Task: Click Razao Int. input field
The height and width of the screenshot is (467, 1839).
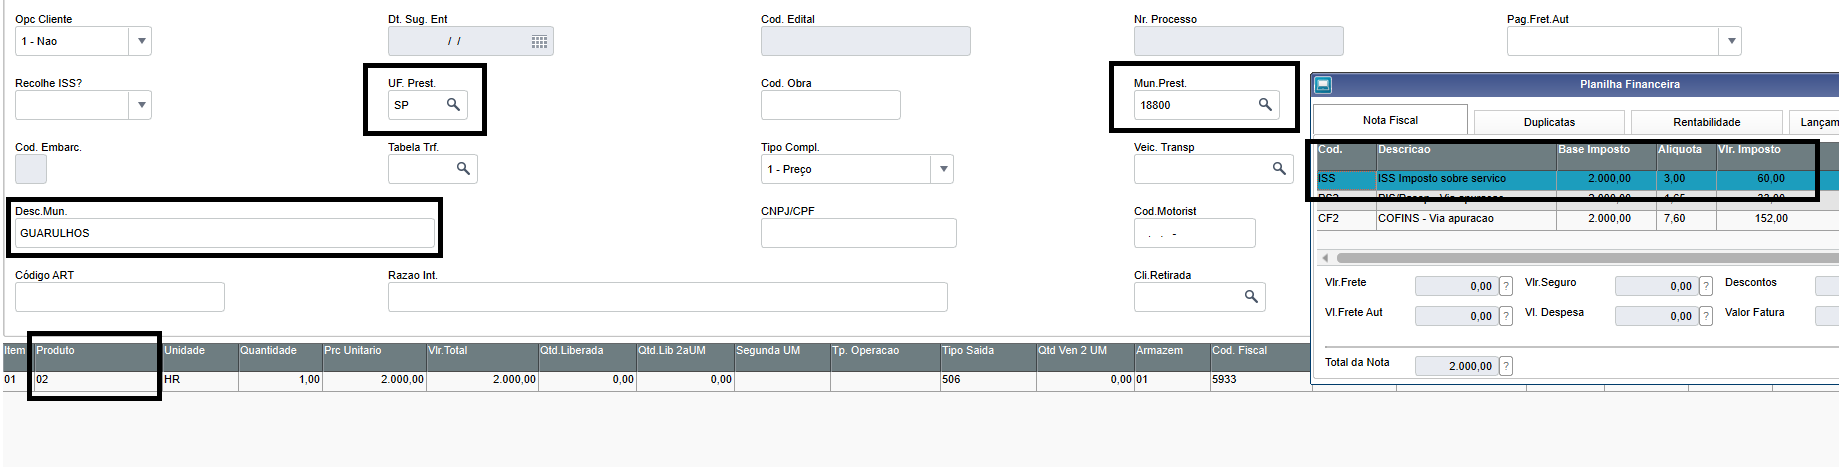Action: point(667,297)
